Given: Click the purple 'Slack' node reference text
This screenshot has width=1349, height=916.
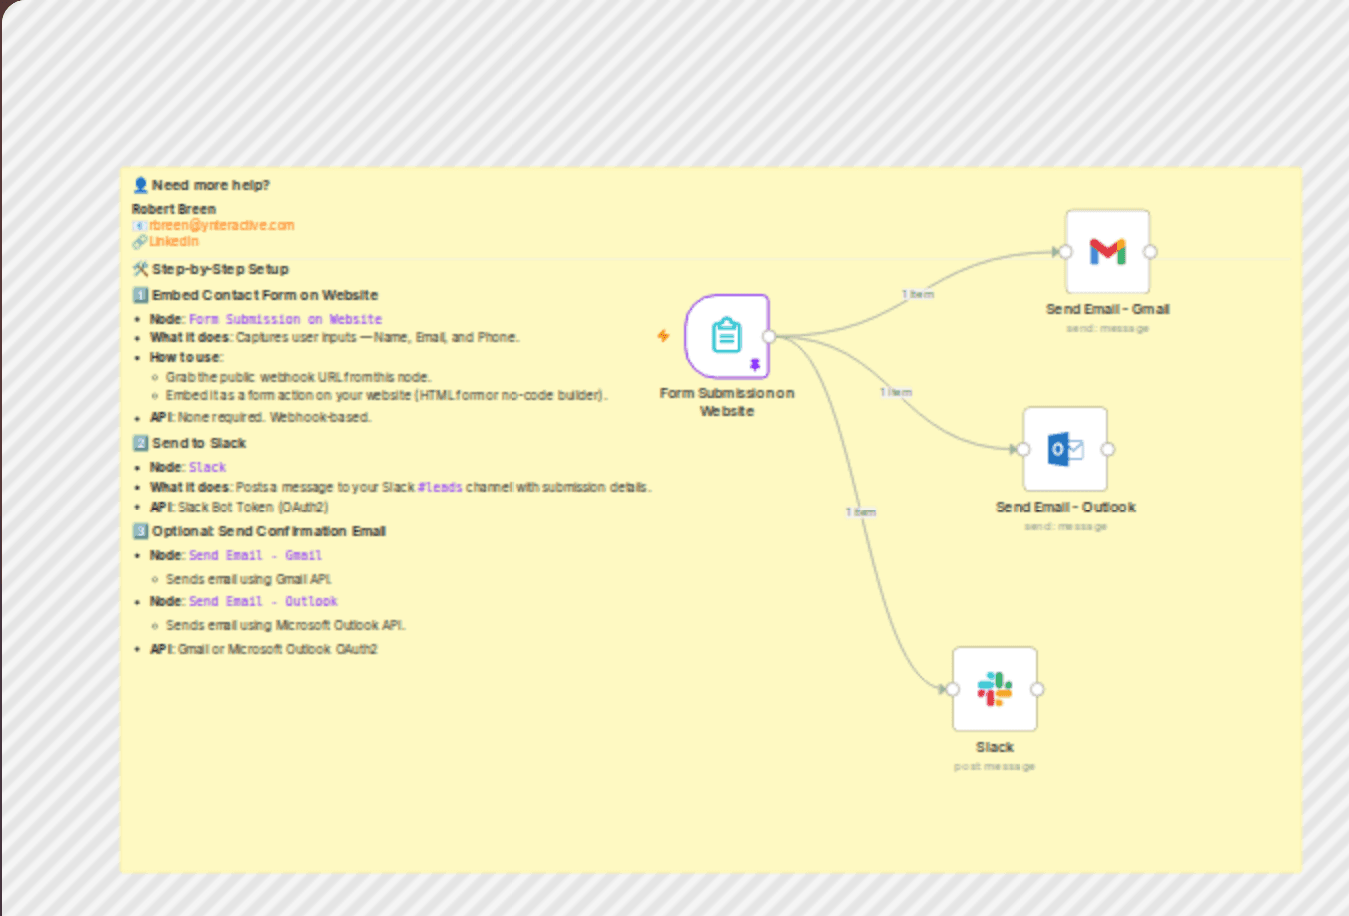Looking at the screenshot, I should 207,467.
